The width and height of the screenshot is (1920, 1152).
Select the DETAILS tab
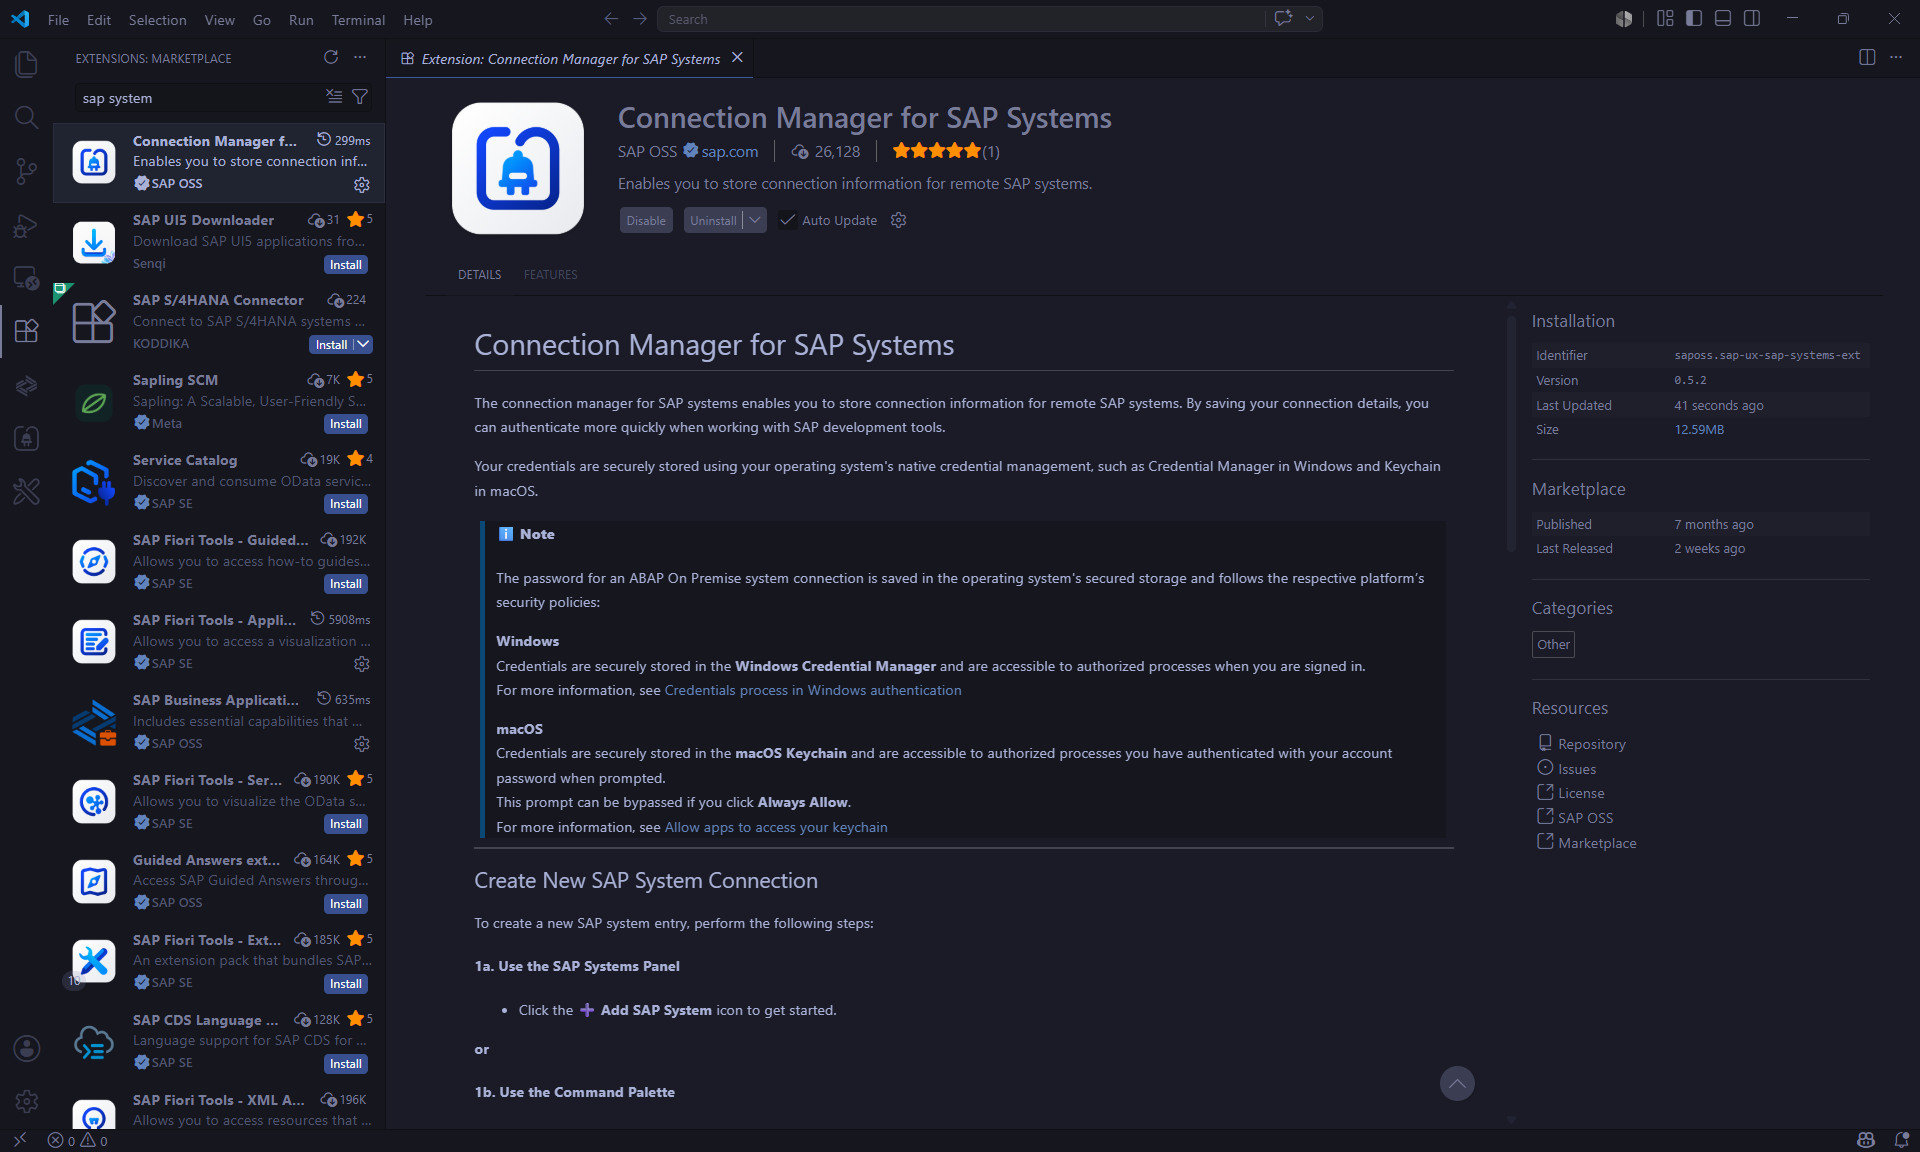(x=479, y=274)
